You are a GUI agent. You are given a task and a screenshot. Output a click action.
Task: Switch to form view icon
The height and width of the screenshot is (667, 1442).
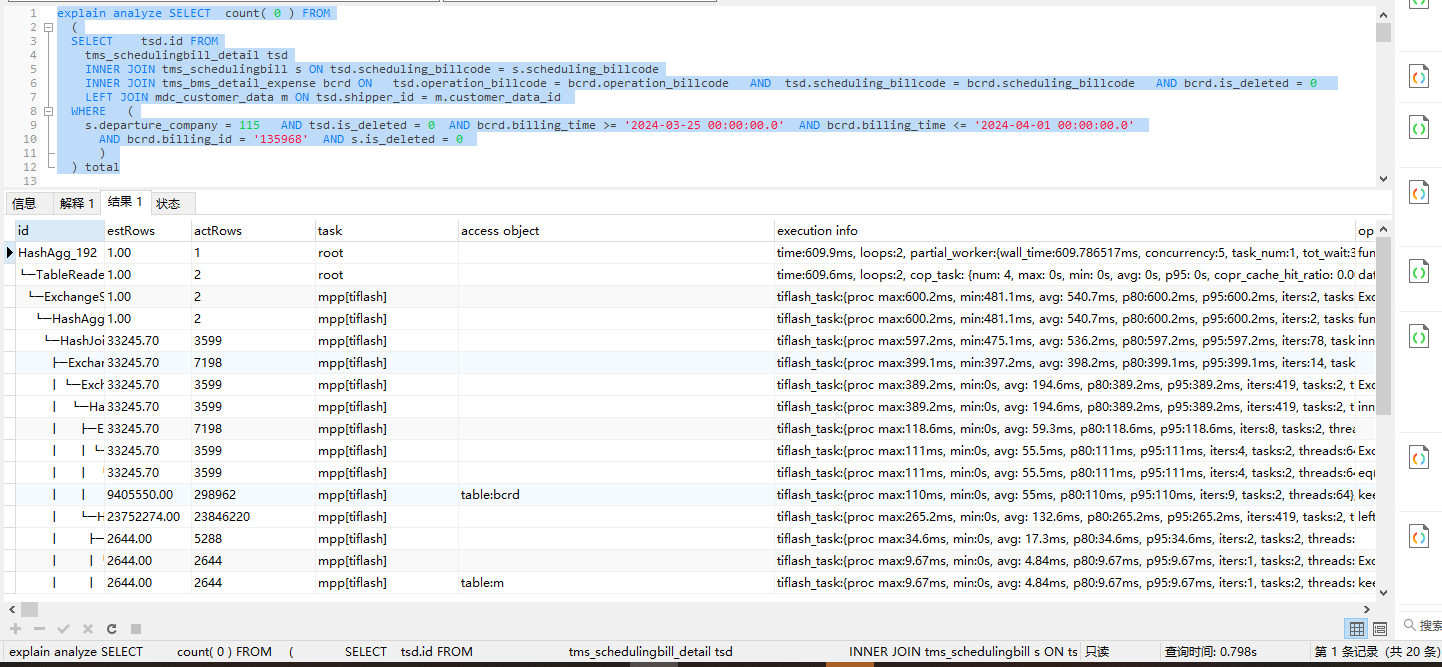point(1380,629)
